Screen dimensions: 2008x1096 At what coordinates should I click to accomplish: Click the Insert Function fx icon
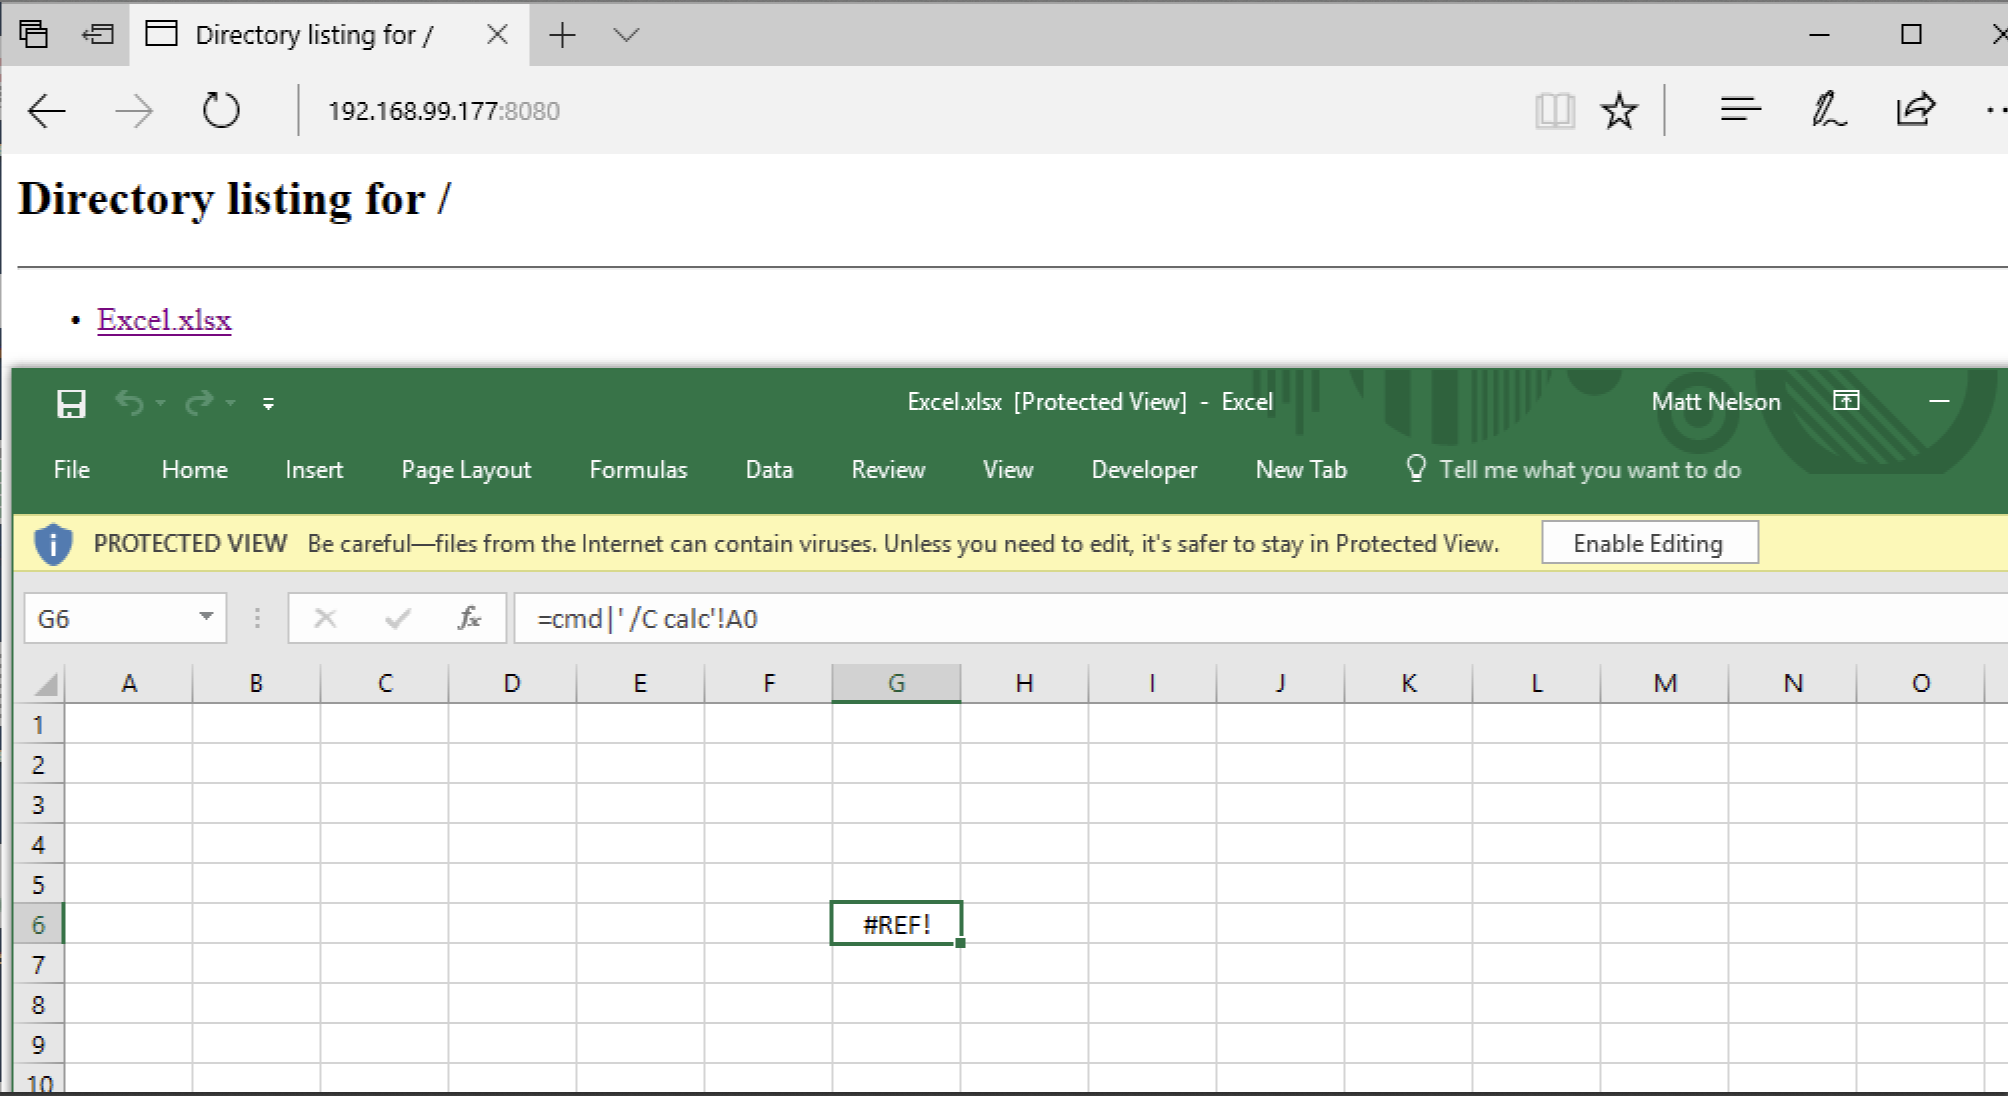[468, 618]
